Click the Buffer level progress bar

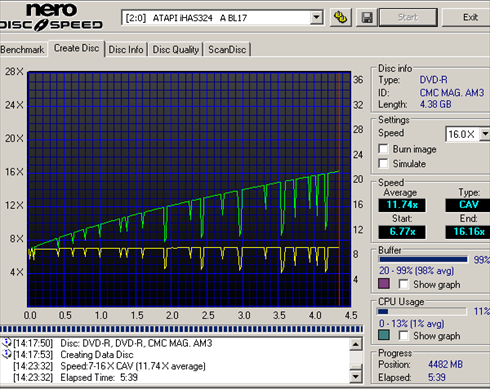(423, 259)
